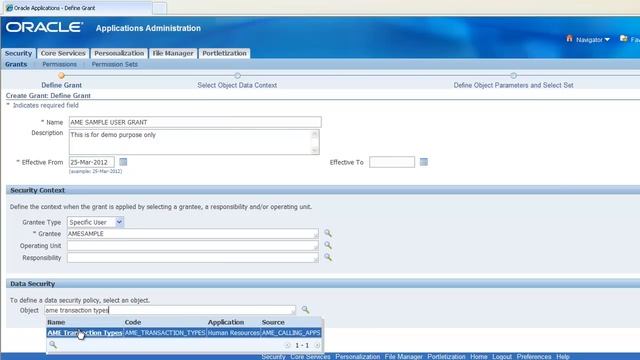Click the Object input field
This screenshot has height=360, width=640.
click(x=170, y=310)
